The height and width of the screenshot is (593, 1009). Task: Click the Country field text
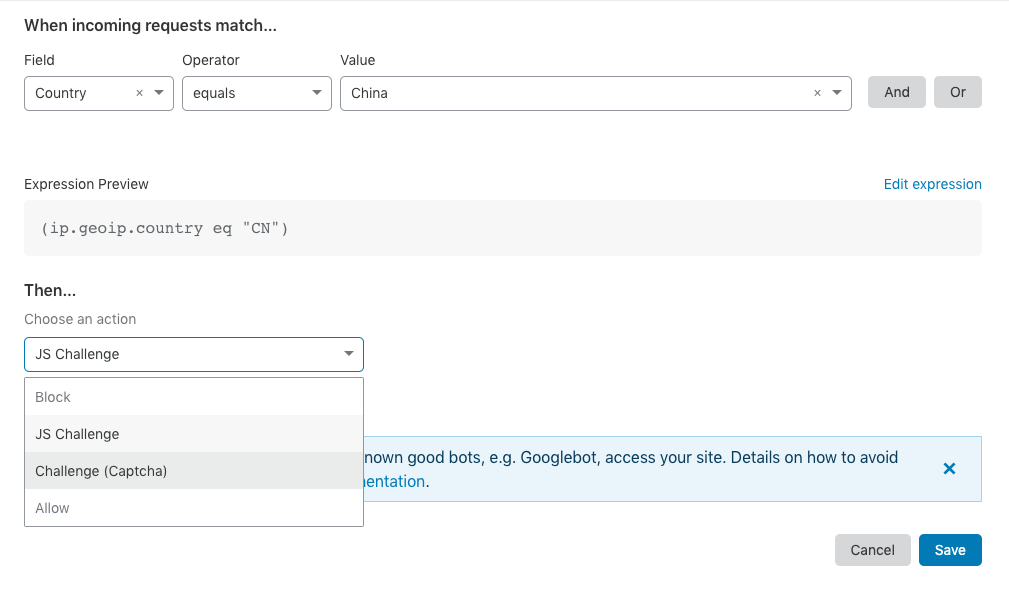[x=60, y=93]
